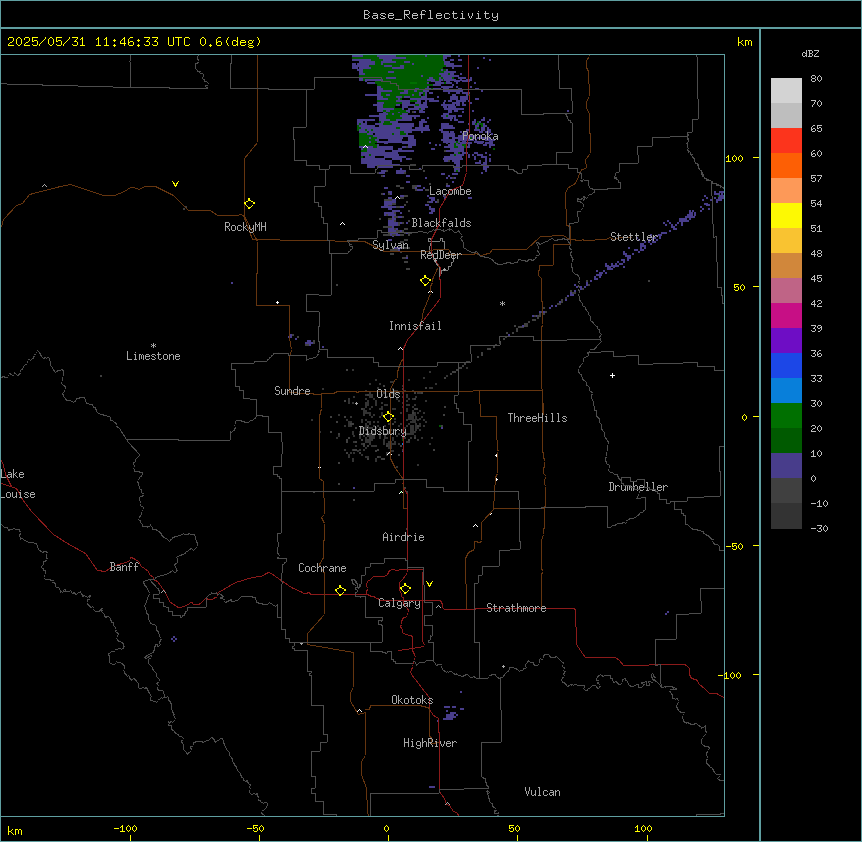Click the Didsbury town label

tap(383, 431)
